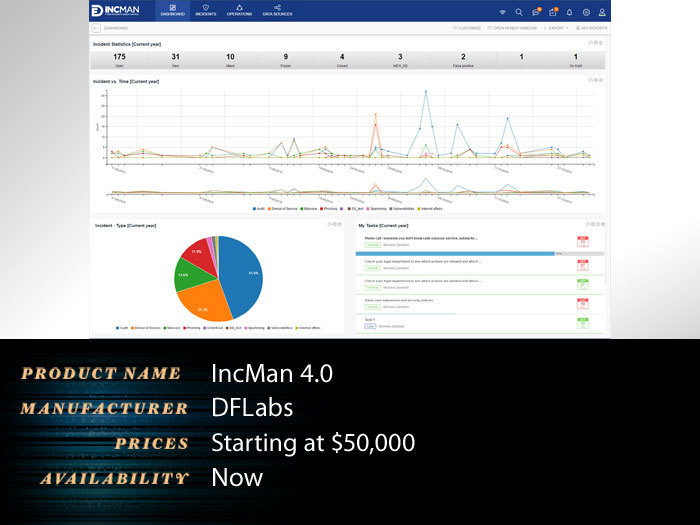700x525 pixels.
Task: Click the 1 On Hold statistic
Action: coord(575,60)
